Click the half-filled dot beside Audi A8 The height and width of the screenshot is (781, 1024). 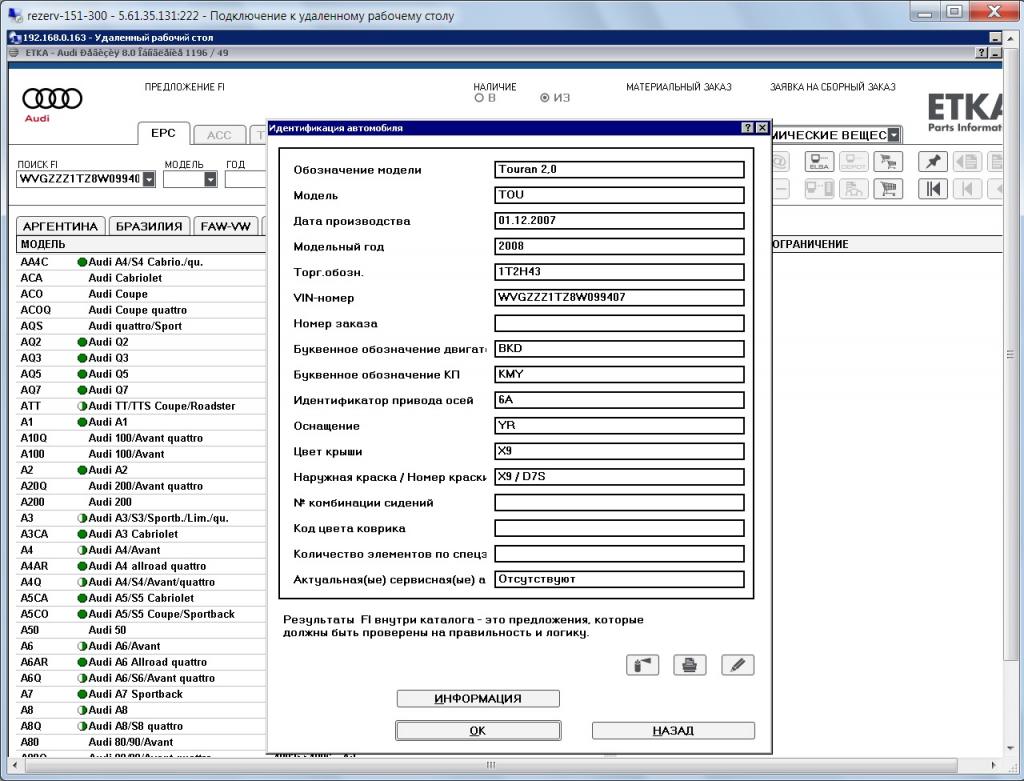point(82,710)
